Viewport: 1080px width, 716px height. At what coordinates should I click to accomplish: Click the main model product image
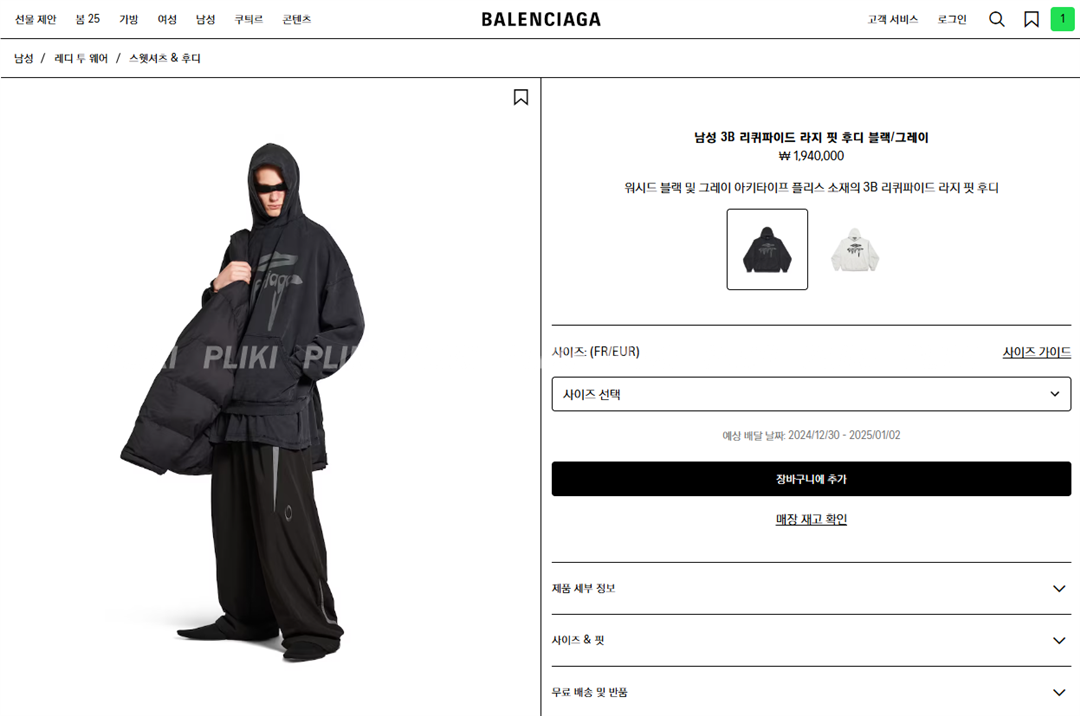coord(242,401)
